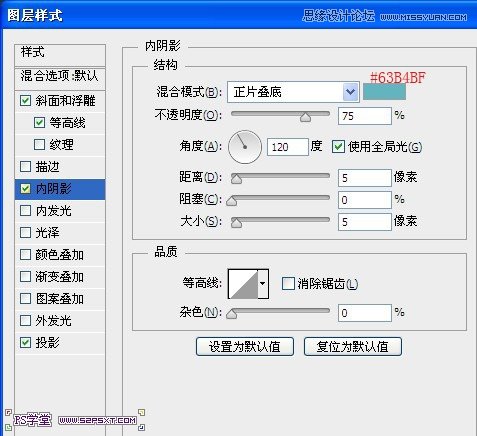477x436 pixels.
Task: Select 混合选项:默认 in the list
Action: click(60, 78)
